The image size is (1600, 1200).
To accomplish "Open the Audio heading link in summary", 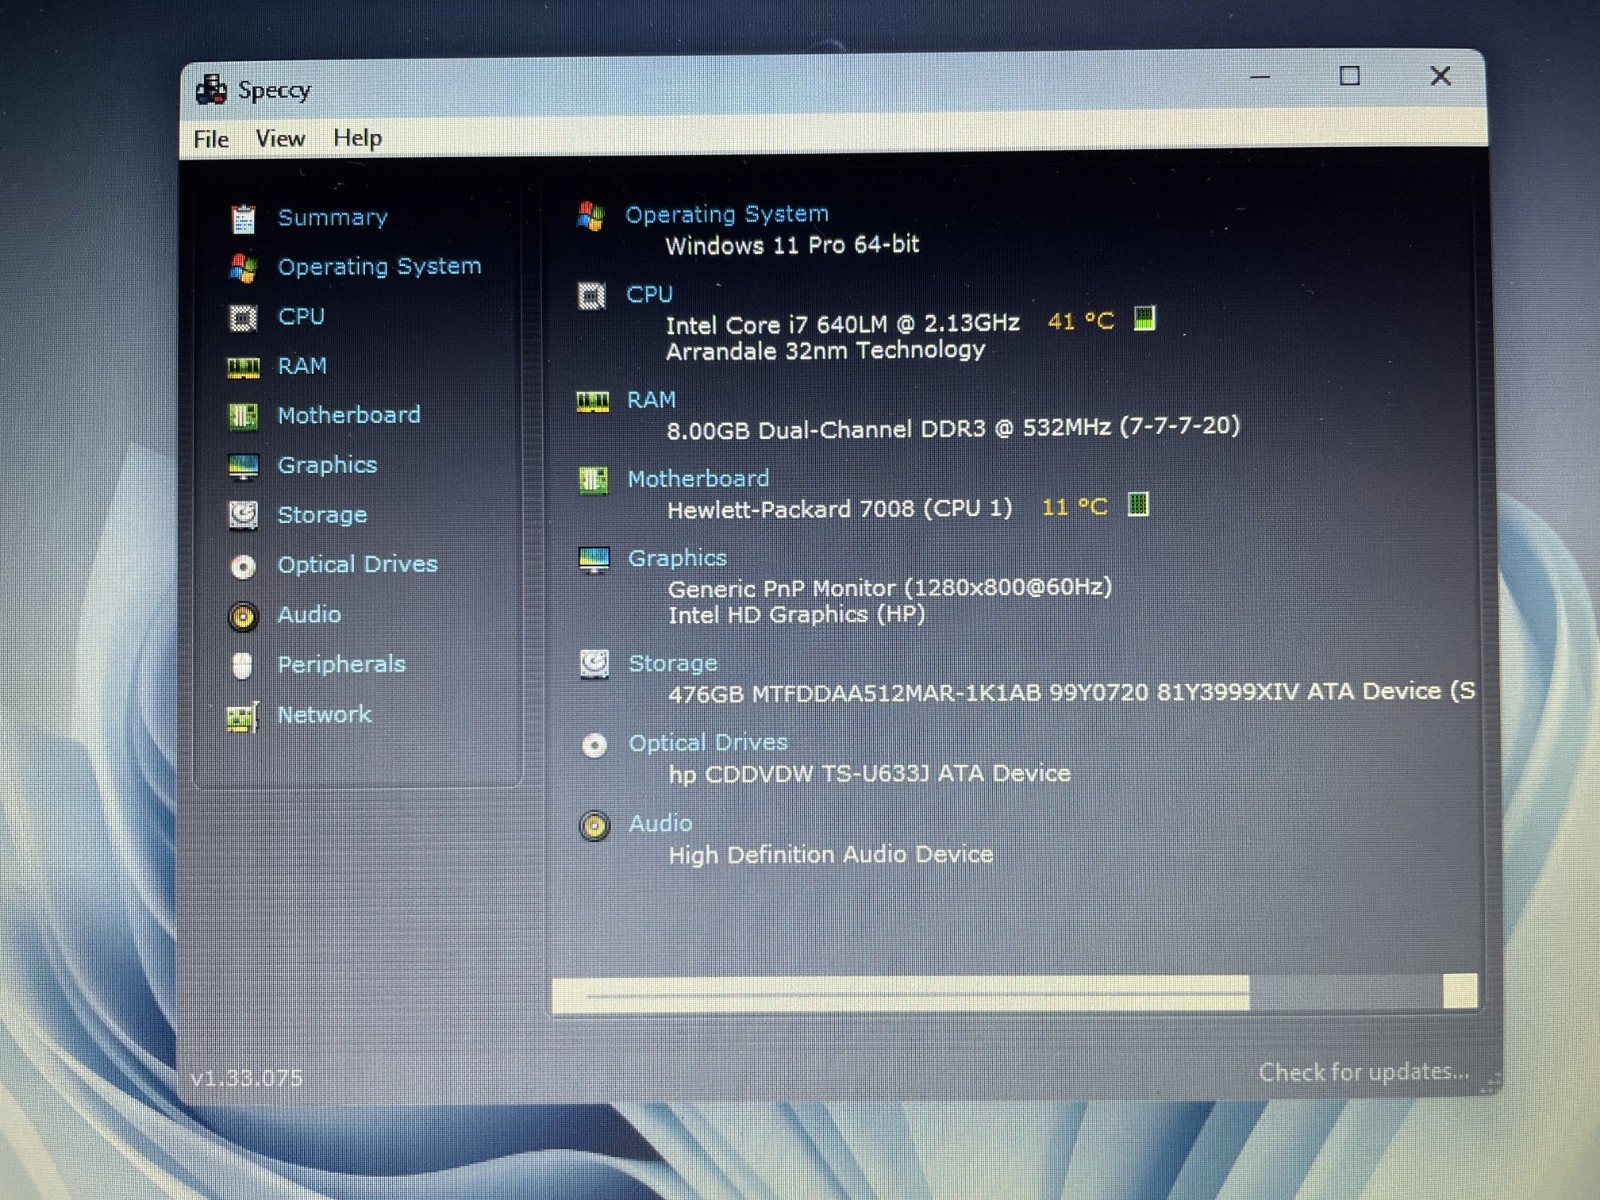I will point(660,823).
